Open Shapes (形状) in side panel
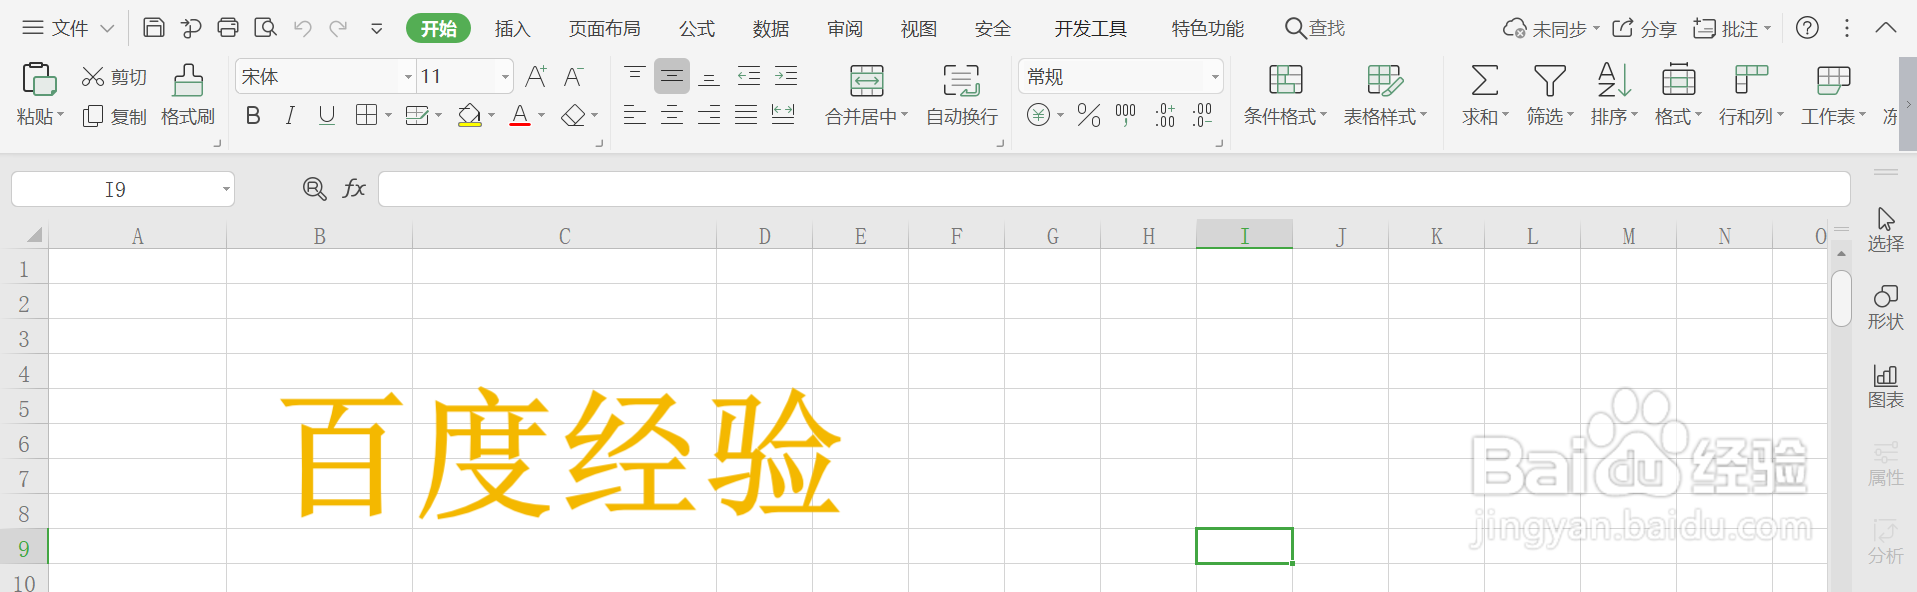This screenshot has width=1917, height=592. (1885, 308)
